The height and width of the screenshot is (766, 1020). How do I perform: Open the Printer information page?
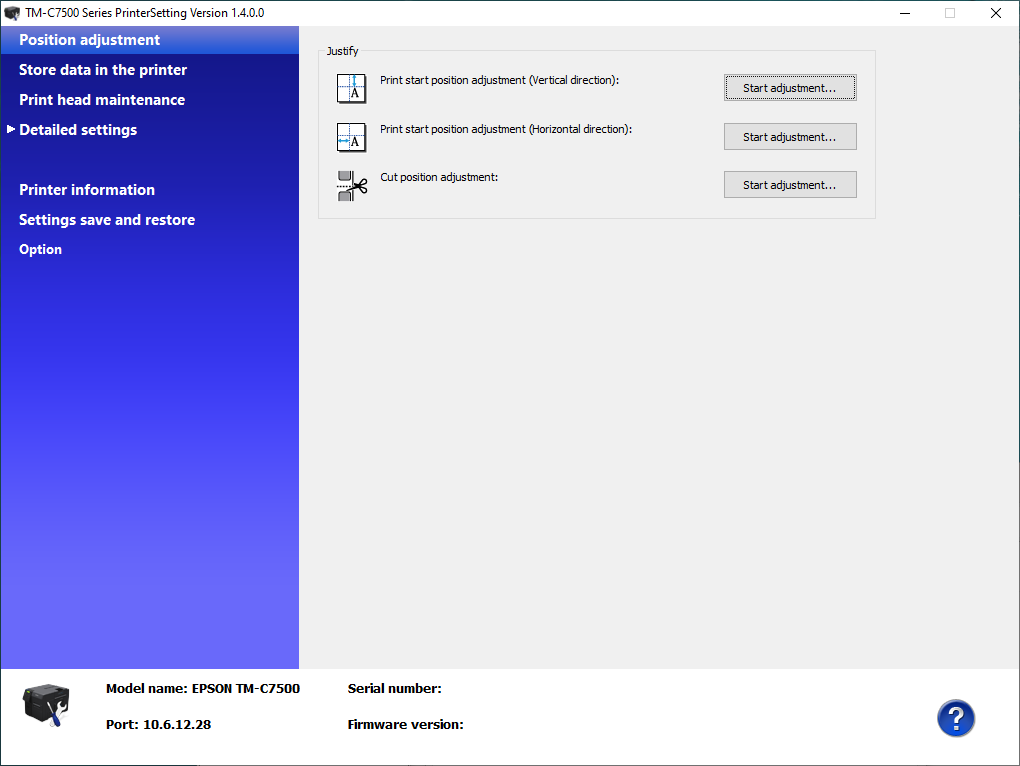86,190
